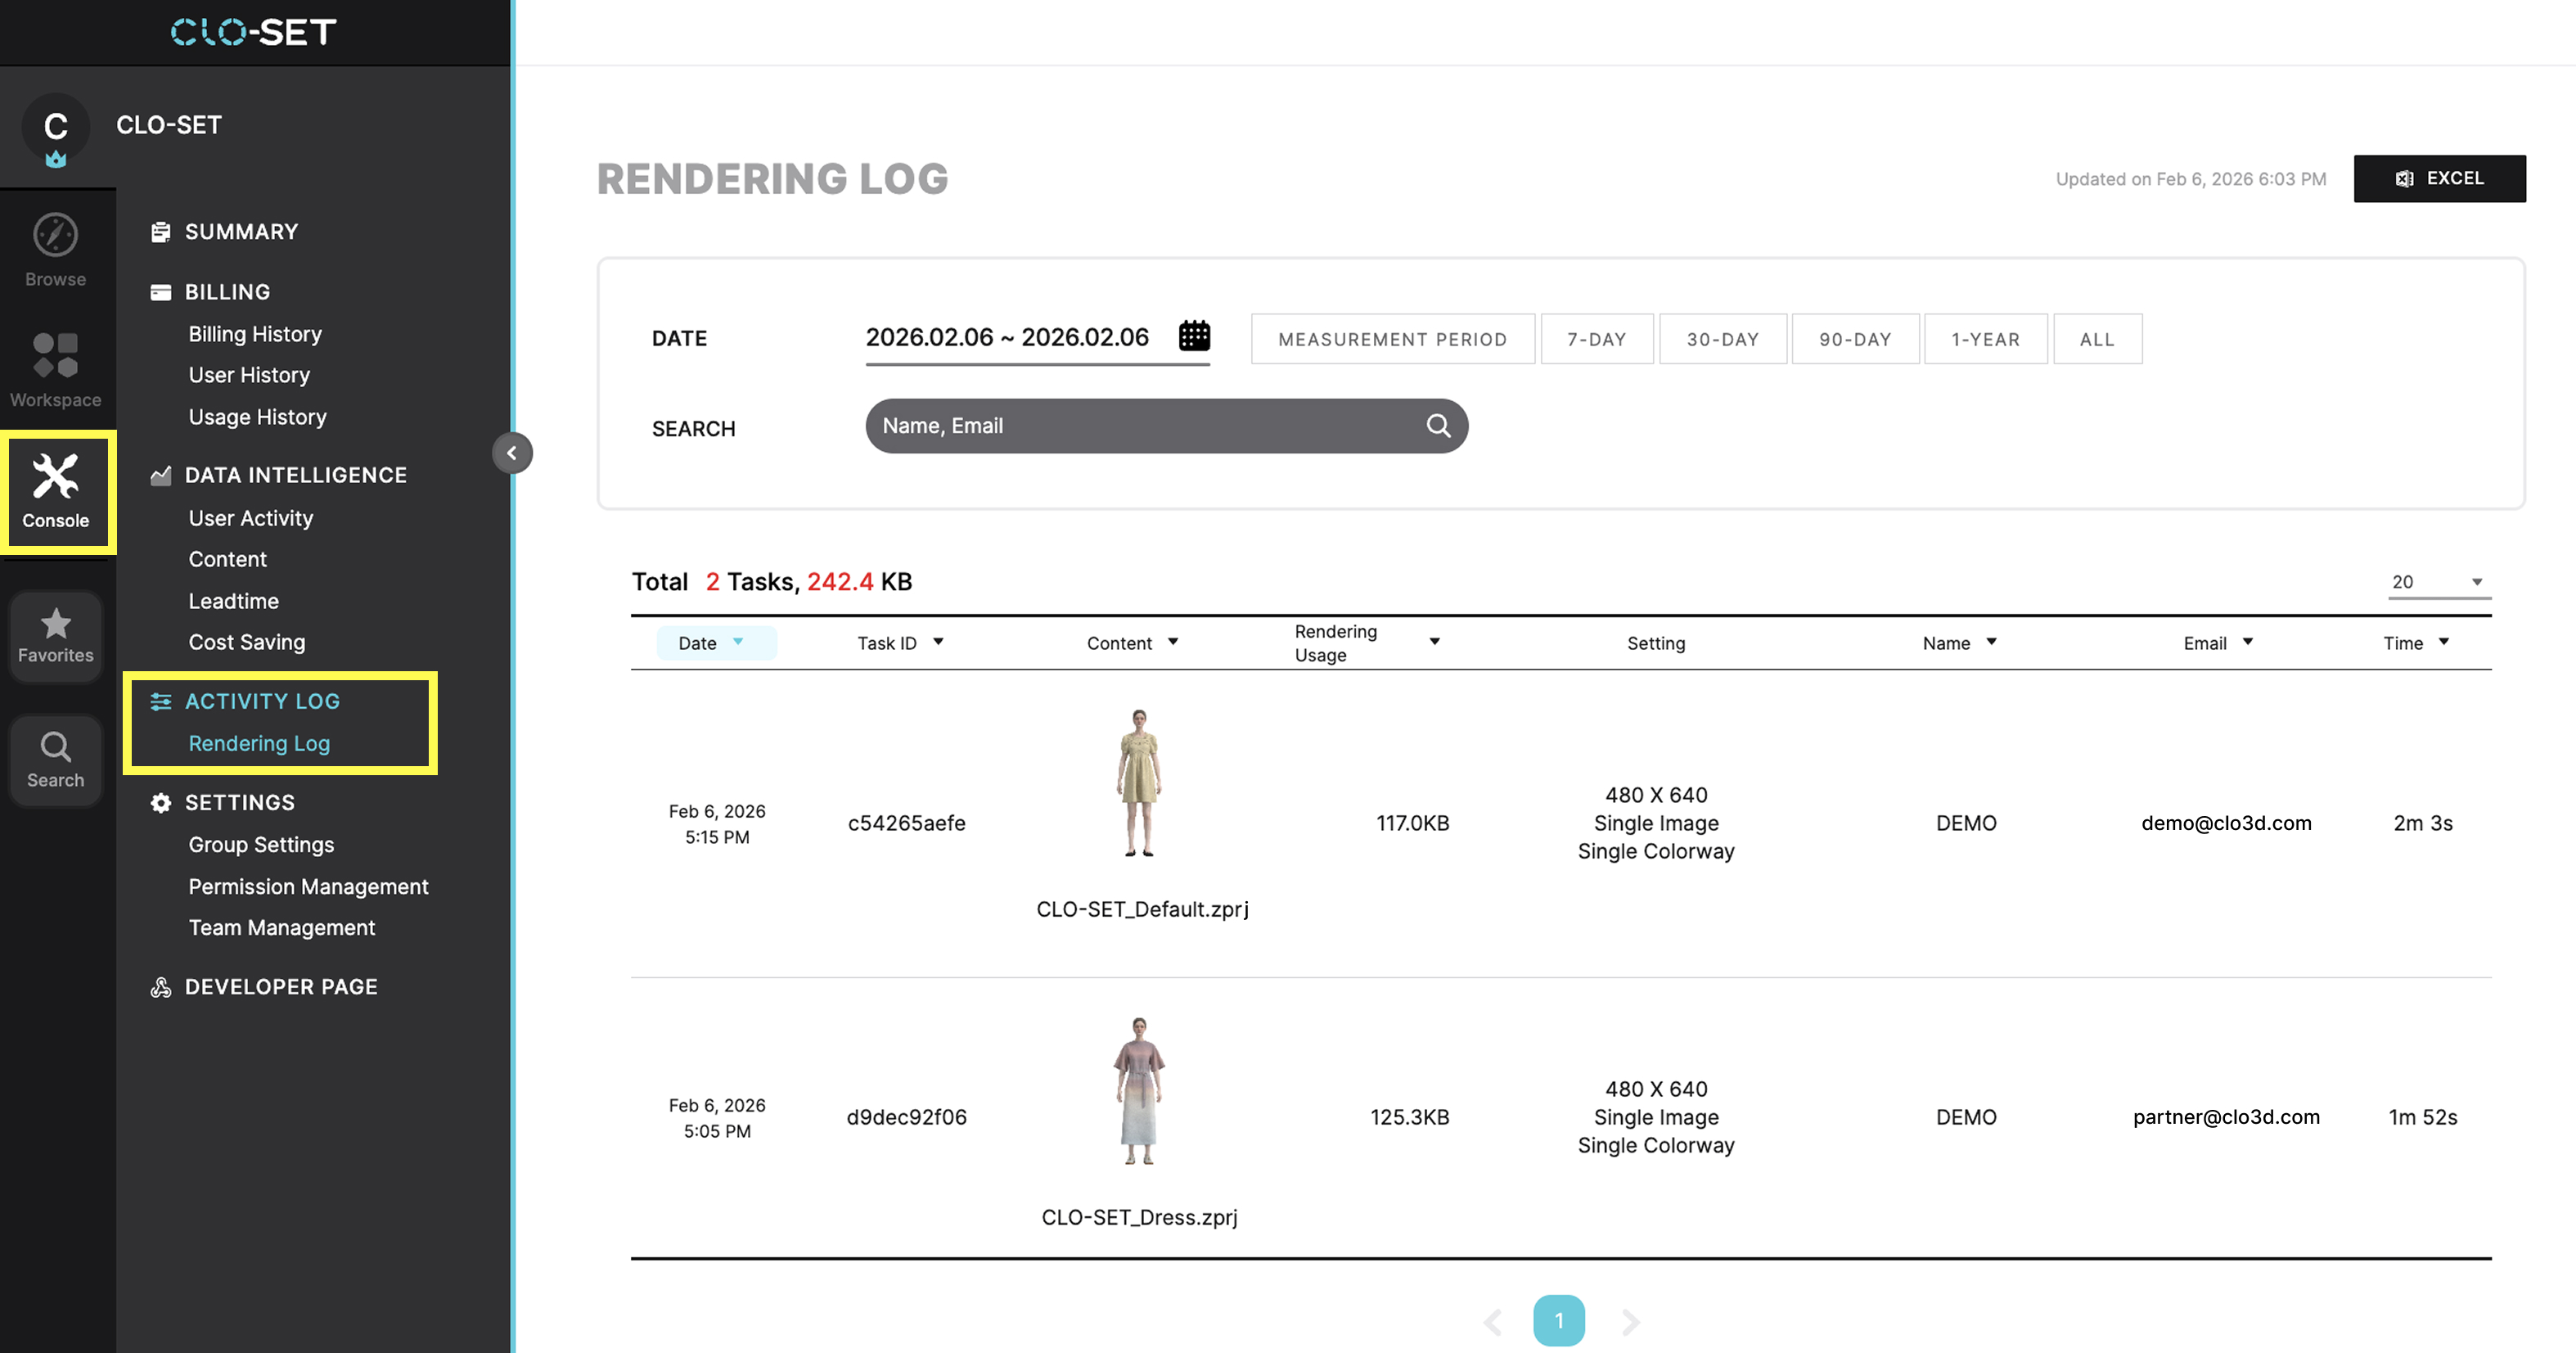Collapse the sidebar using the chevron
The height and width of the screenshot is (1353, 2576).
tap(513, 452)
